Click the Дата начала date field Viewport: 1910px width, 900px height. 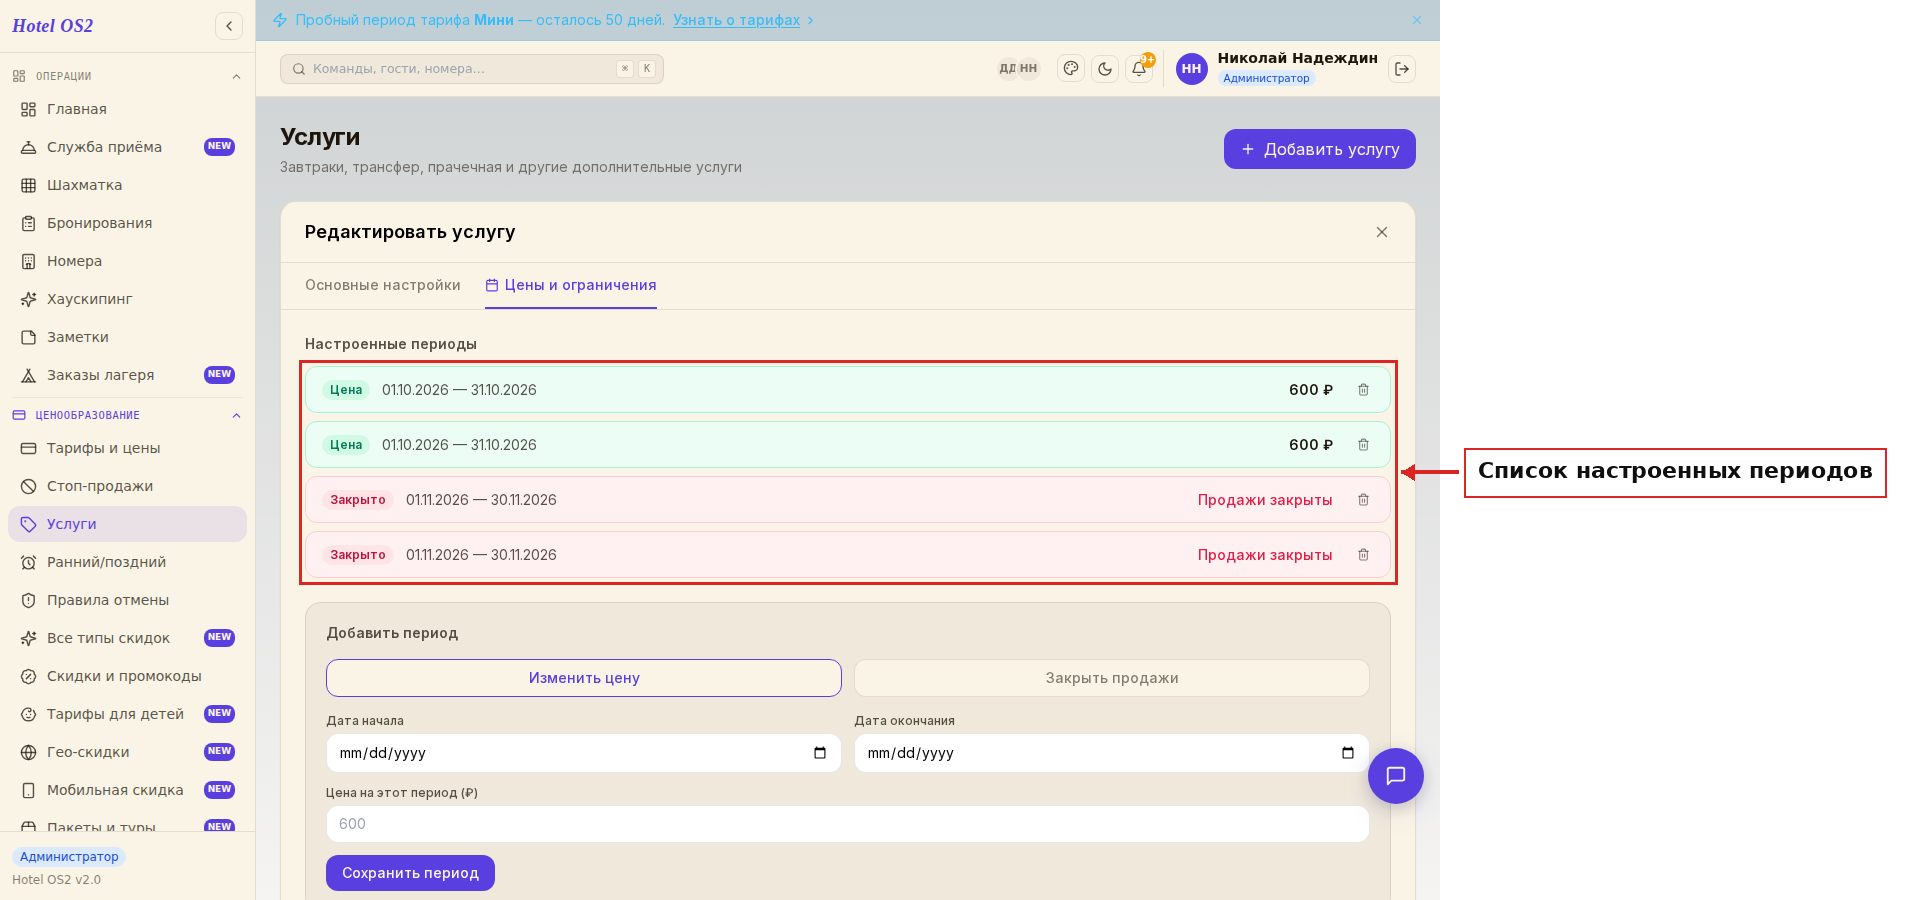584,753
